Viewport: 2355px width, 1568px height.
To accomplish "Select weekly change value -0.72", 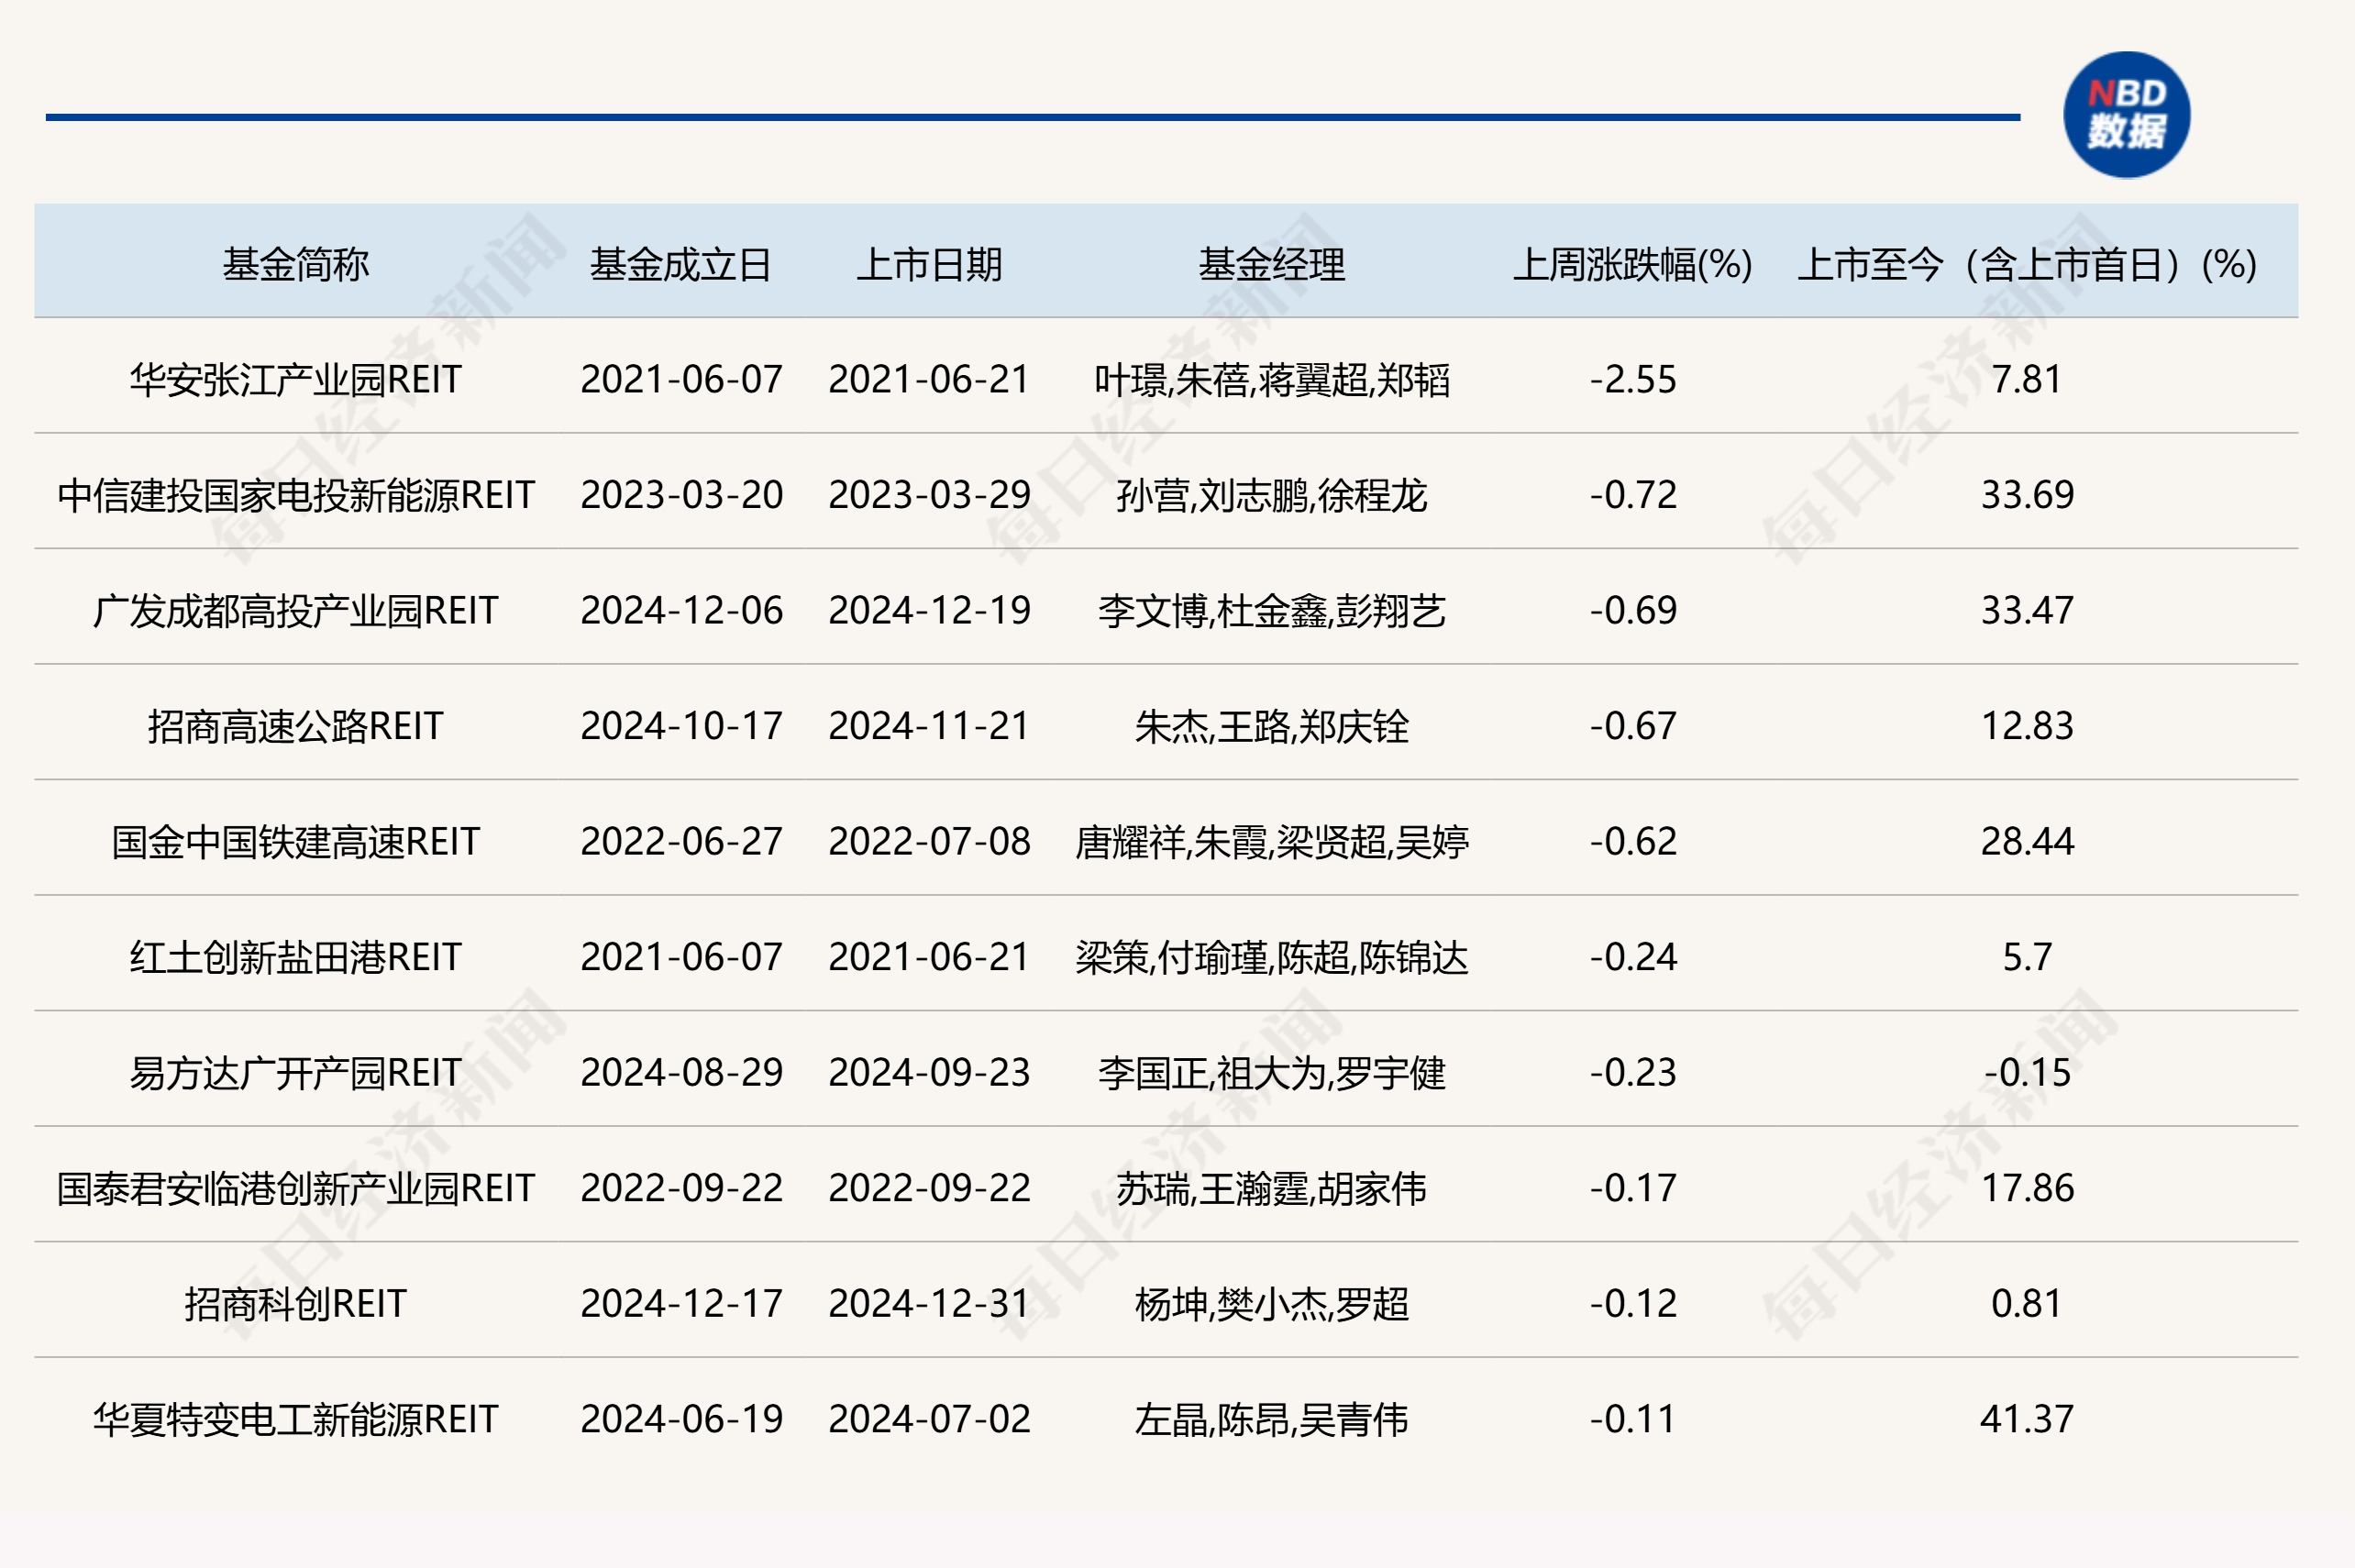I will click(1633, 495).
